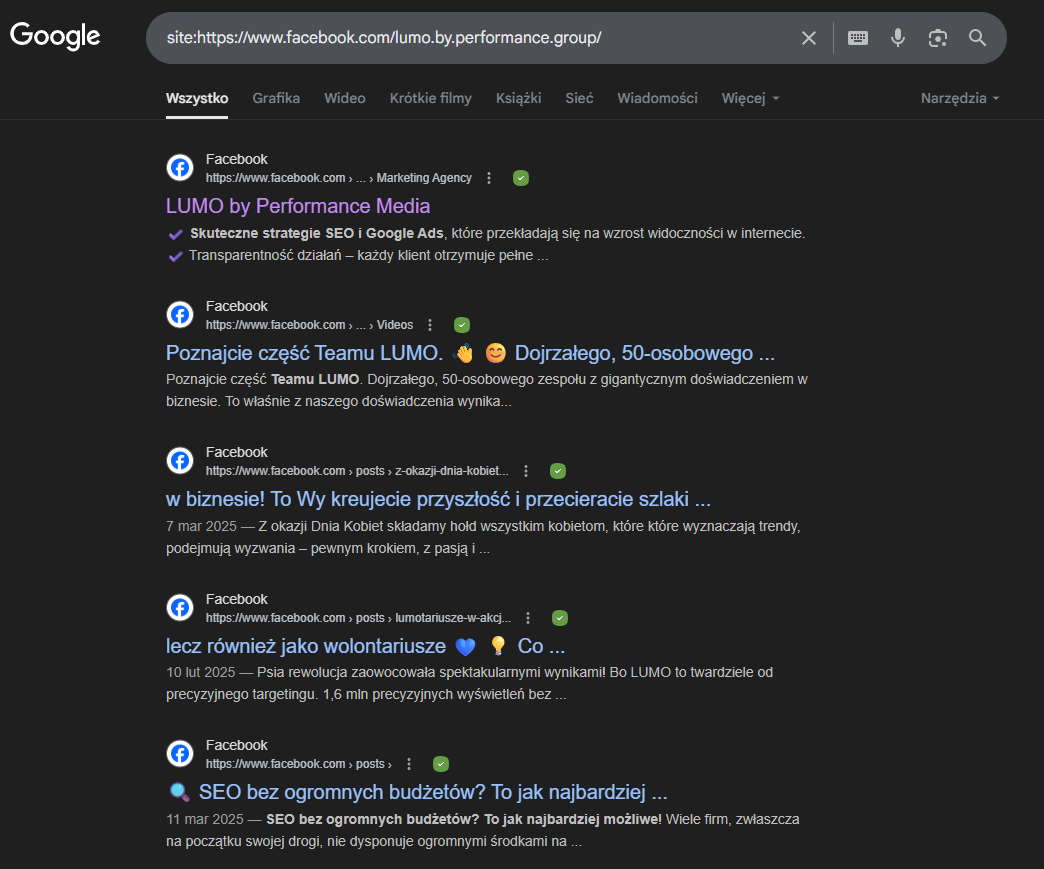Open three-dot menu for z-okazji-dnia-kobiet result
This screenshot has width=1044, height=869.
coord(526,471)
